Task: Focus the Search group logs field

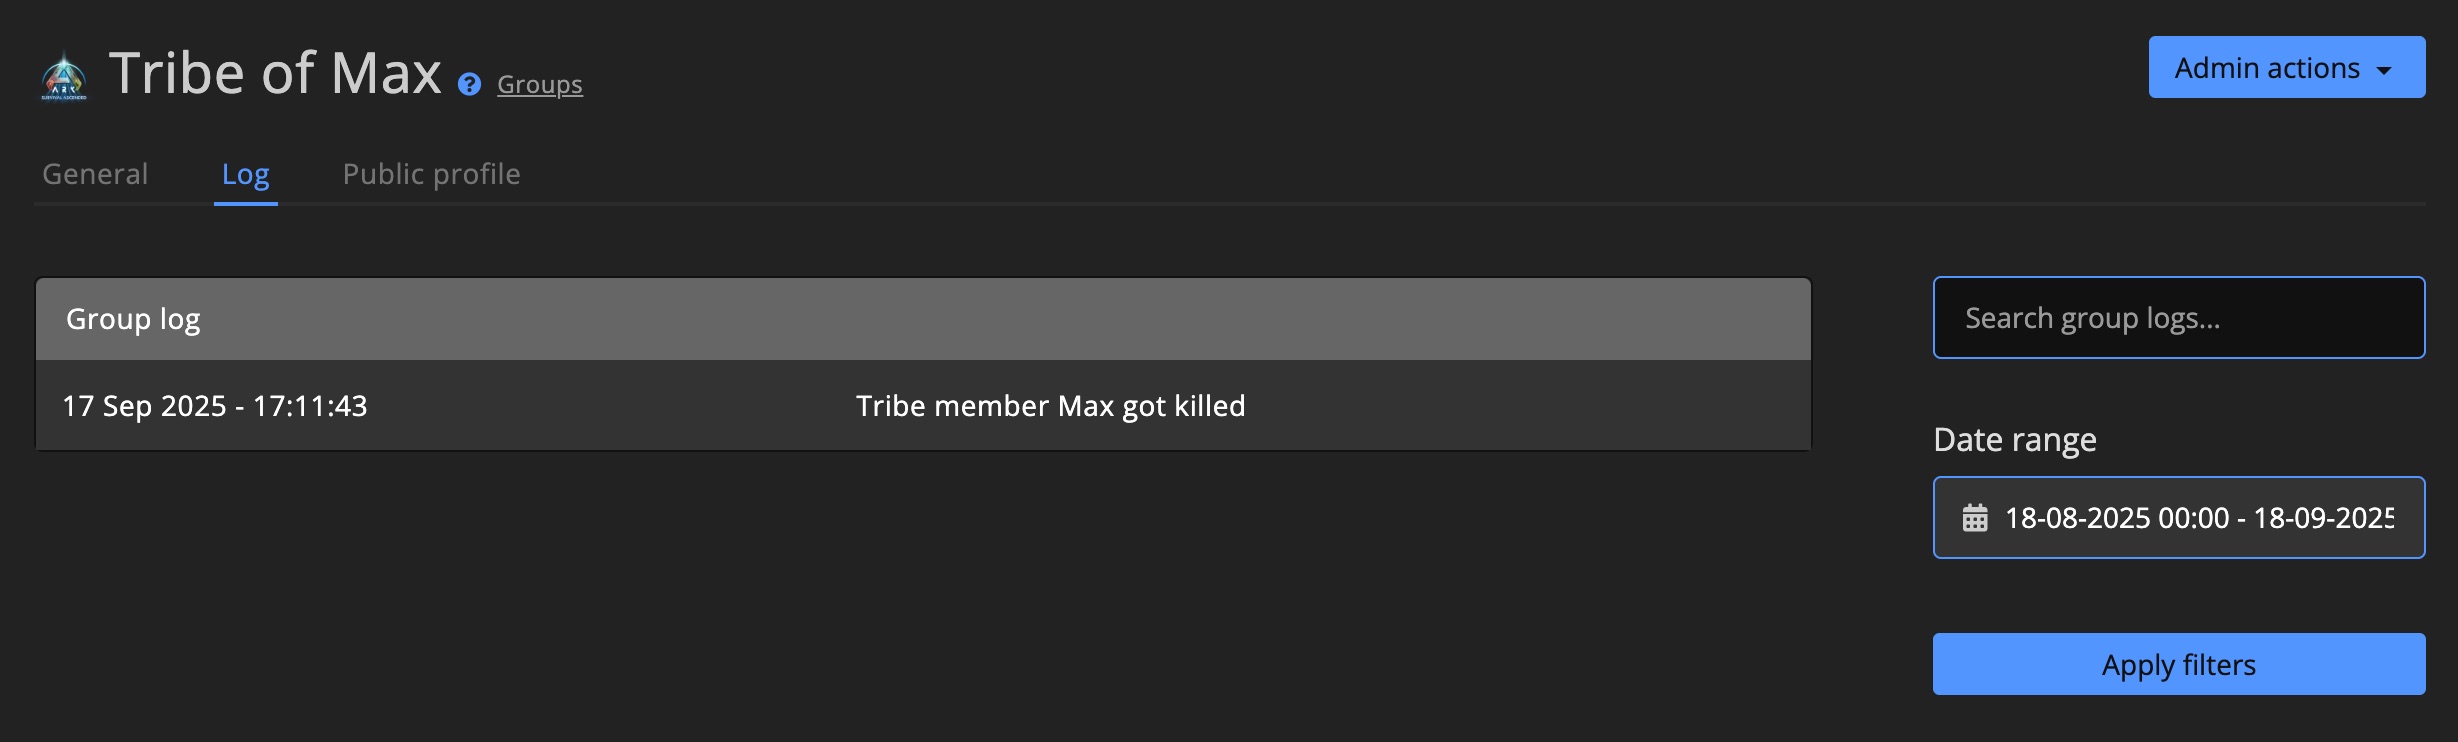Action: click(2178, 318)
